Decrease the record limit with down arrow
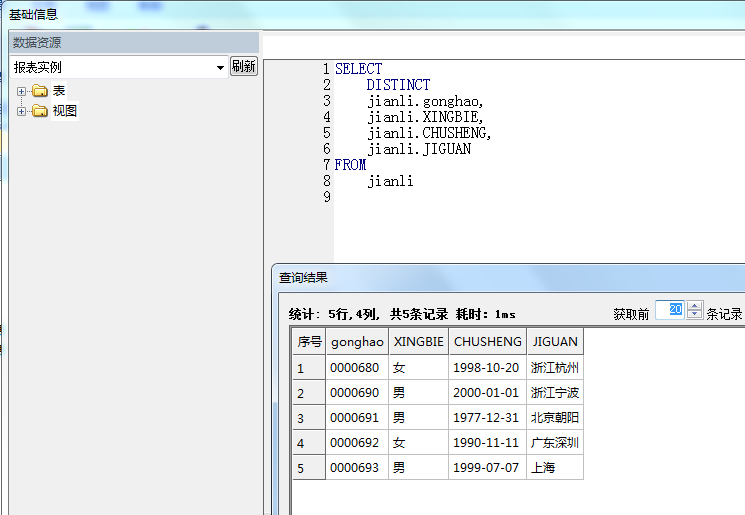The width and height of the screenshot is (745, 515). click(x=695, y=315)
